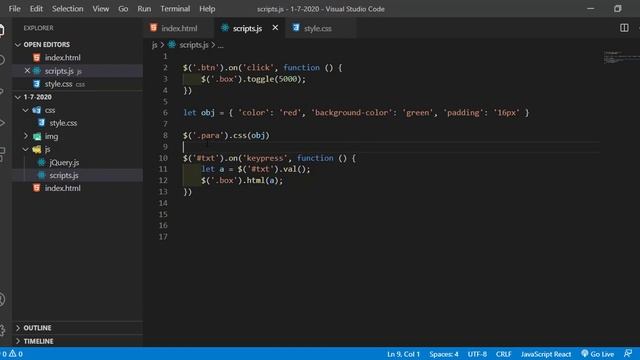Expand the OUTLINE section
This screenshot has width=640, height=360.
(x=78, y=328)
